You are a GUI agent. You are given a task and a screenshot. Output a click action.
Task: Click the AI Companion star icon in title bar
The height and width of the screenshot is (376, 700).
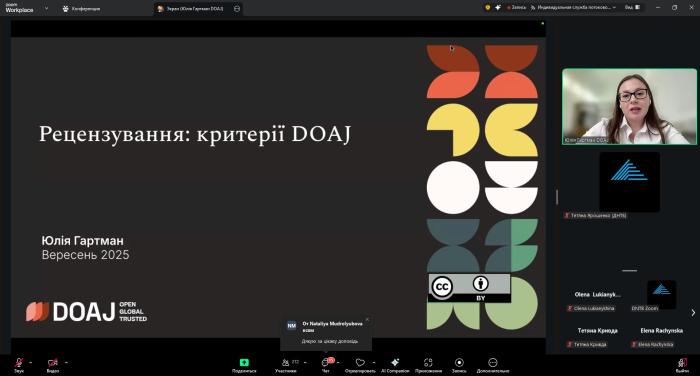497,7
